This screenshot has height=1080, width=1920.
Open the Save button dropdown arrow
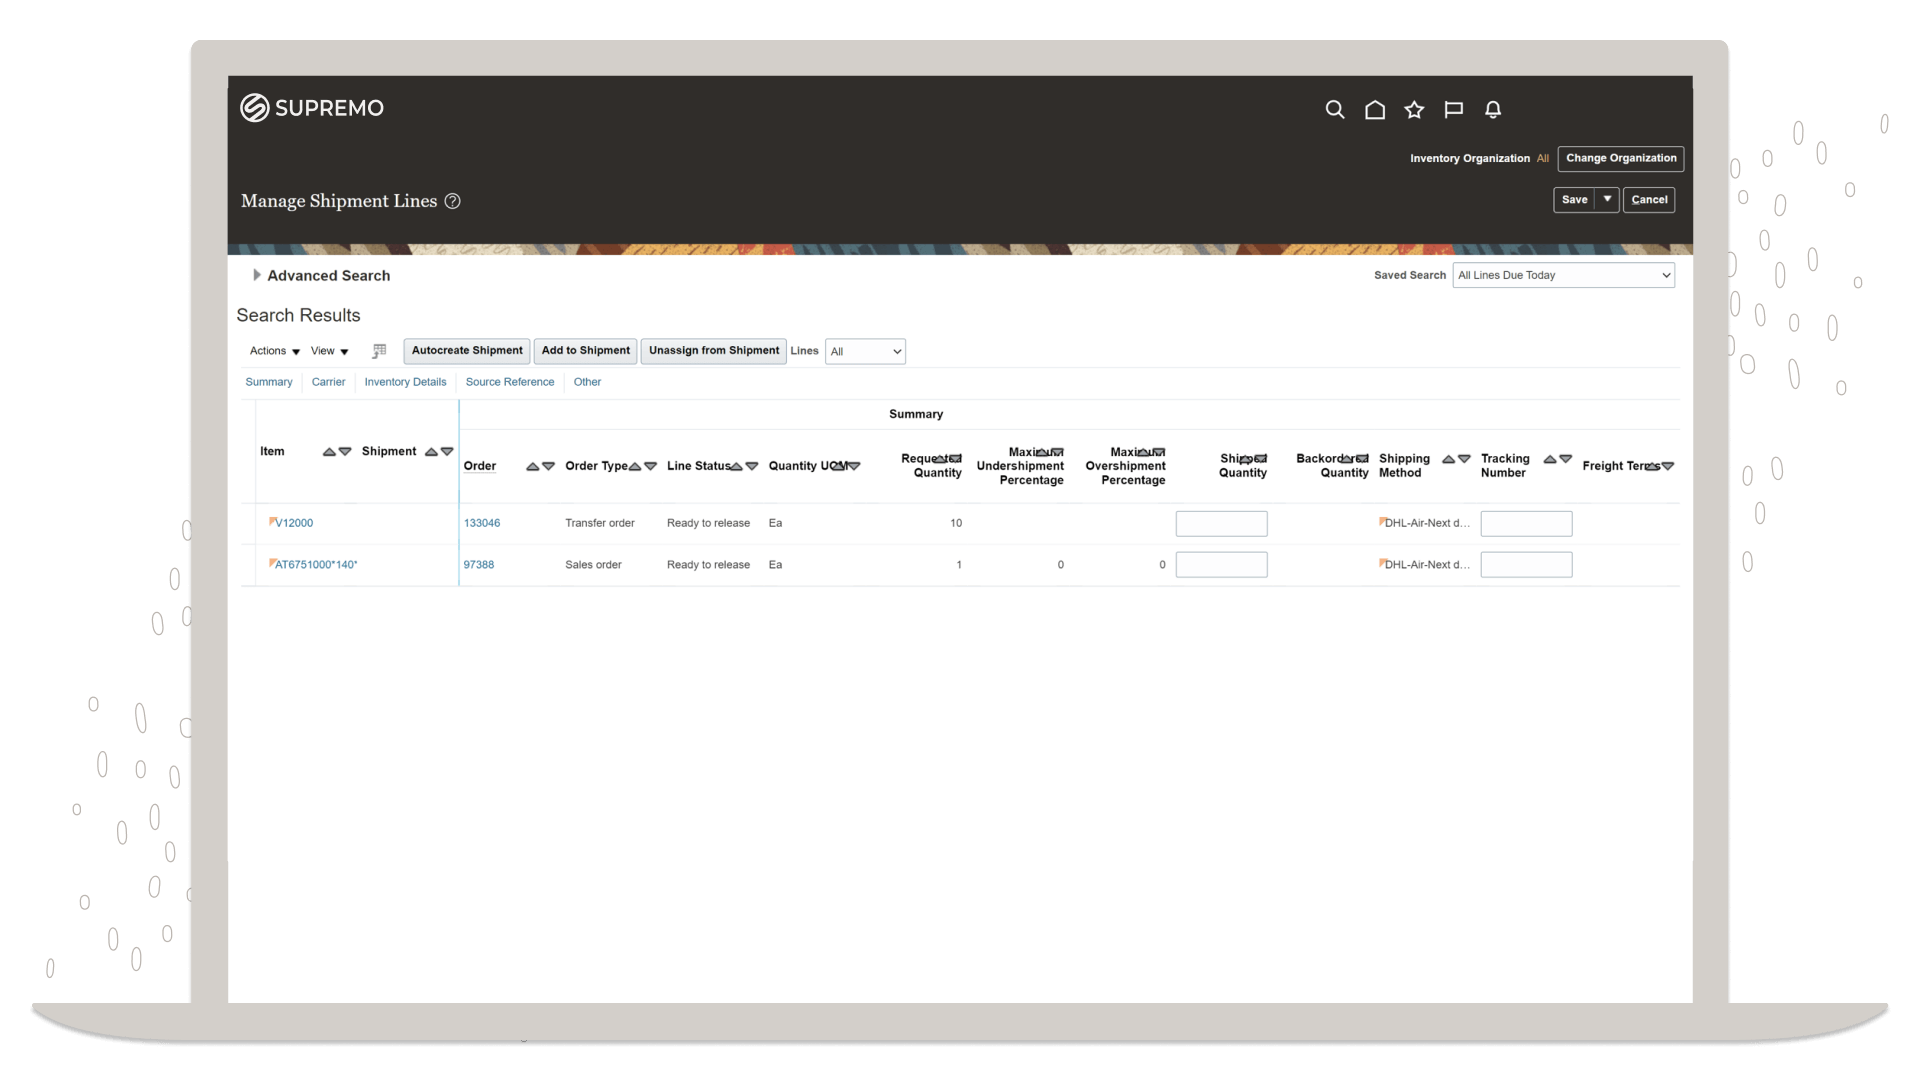coord(1607,199)
